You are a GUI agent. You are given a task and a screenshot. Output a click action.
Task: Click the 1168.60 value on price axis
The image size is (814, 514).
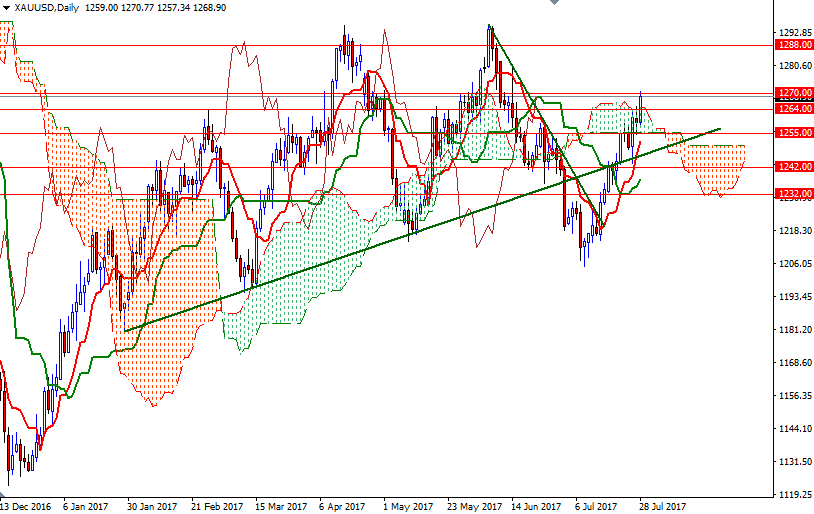pyautogui.click(x=794, y=363)
